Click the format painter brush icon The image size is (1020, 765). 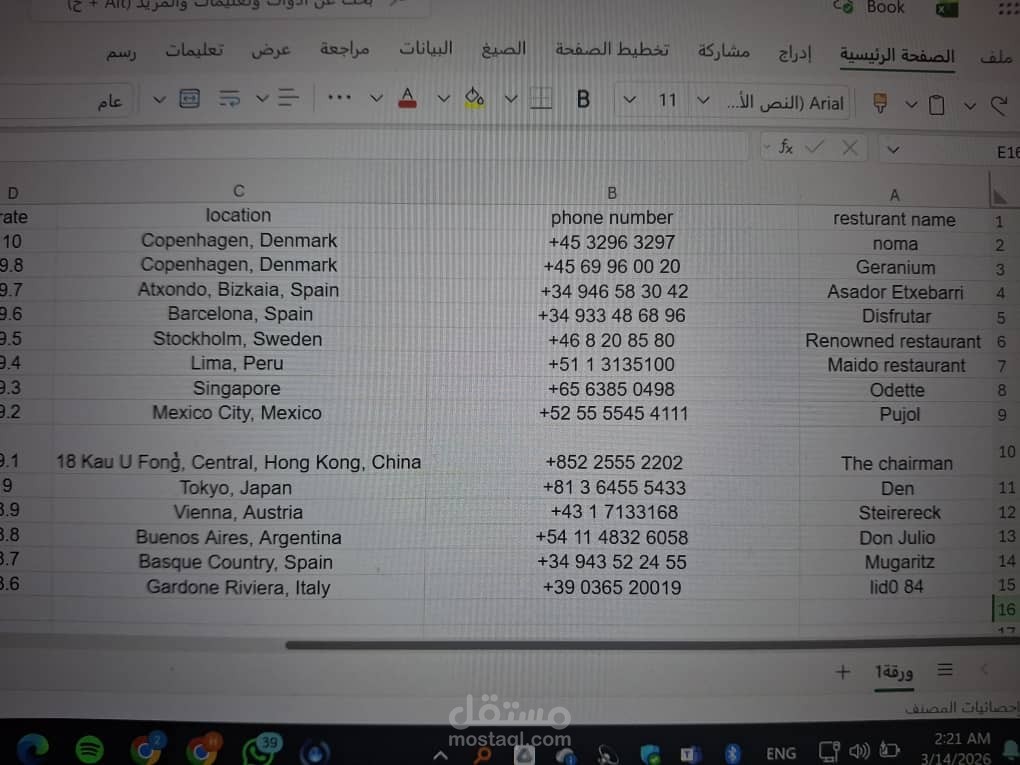coord(879,103)
